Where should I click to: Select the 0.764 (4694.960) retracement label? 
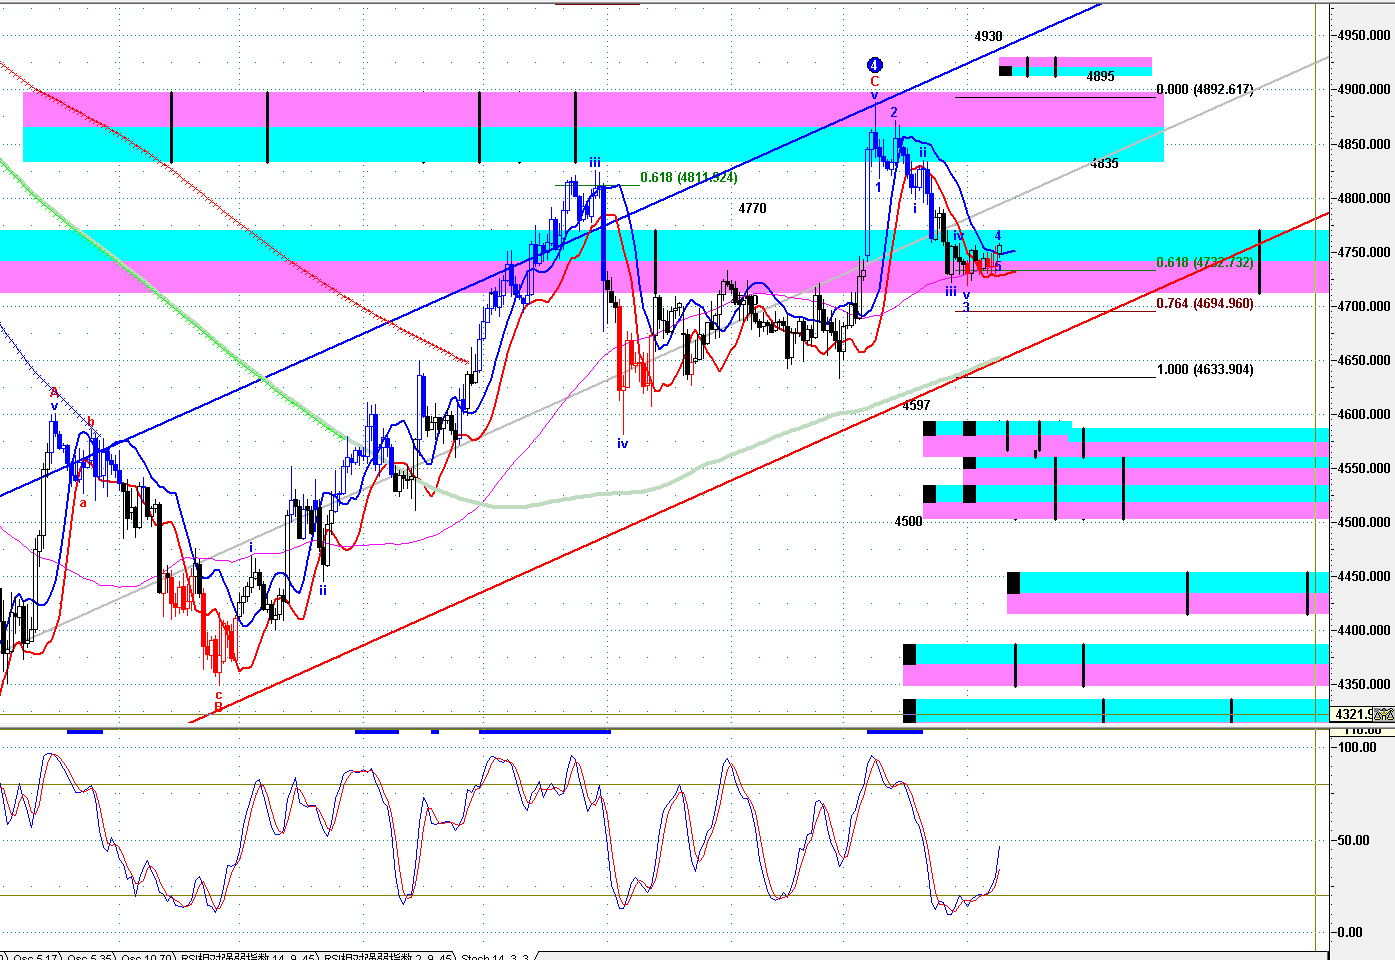pyautogui.click(x=1204, y=303)
